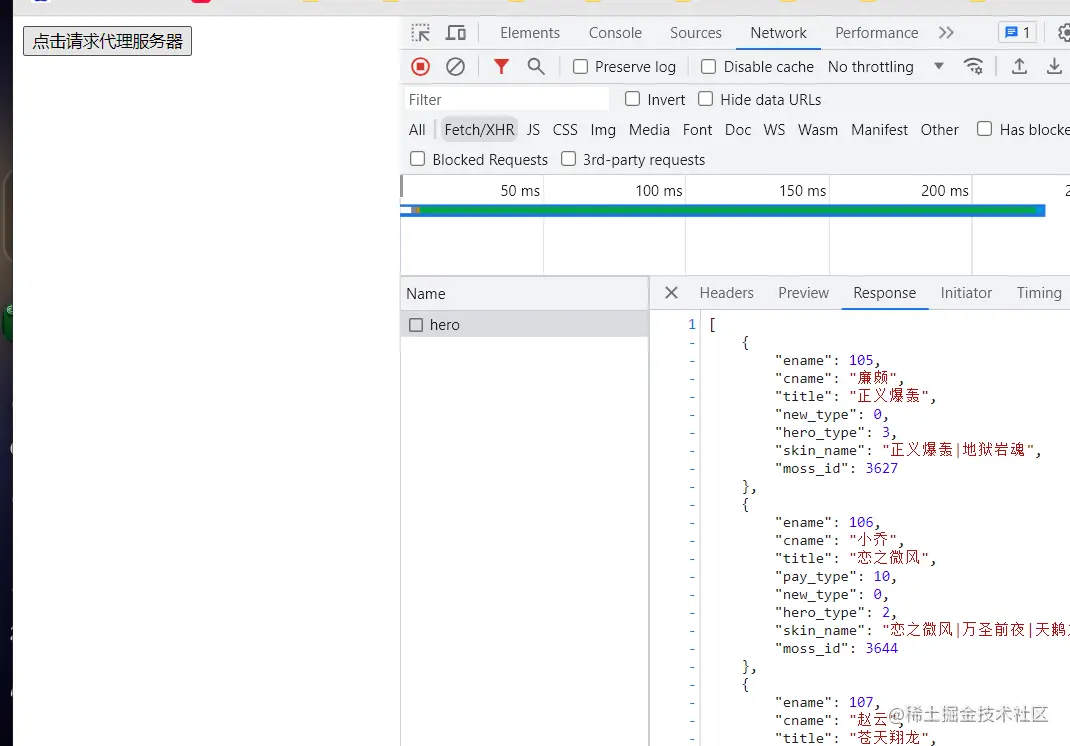The width and height of the screenshot is (1070, 746).
Task: Filter requests by Font
Action: (x=697, y=130)
